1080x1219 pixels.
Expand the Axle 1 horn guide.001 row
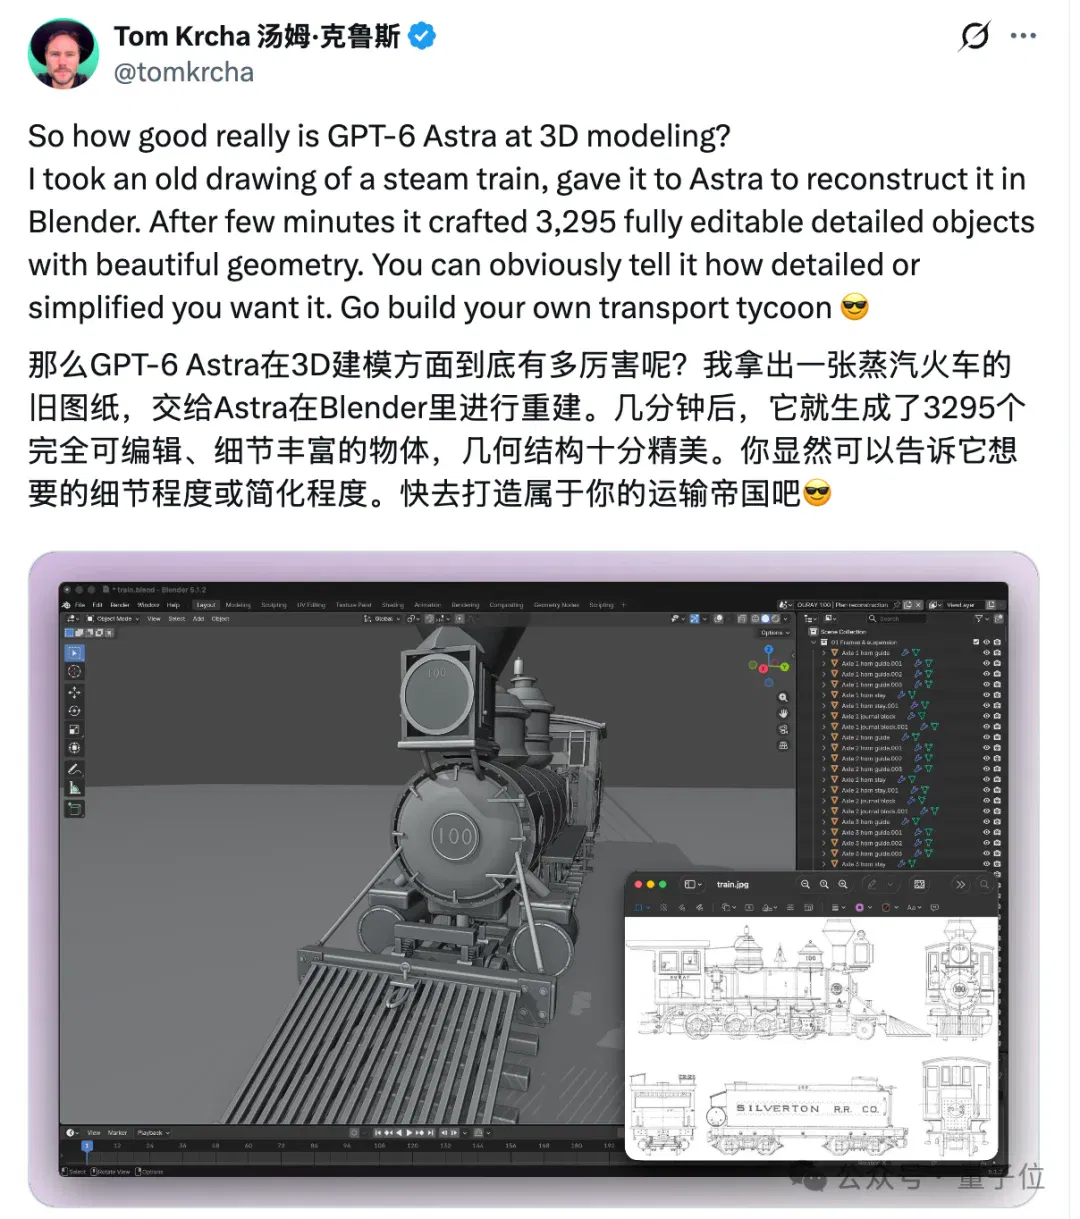pos(823,663)
